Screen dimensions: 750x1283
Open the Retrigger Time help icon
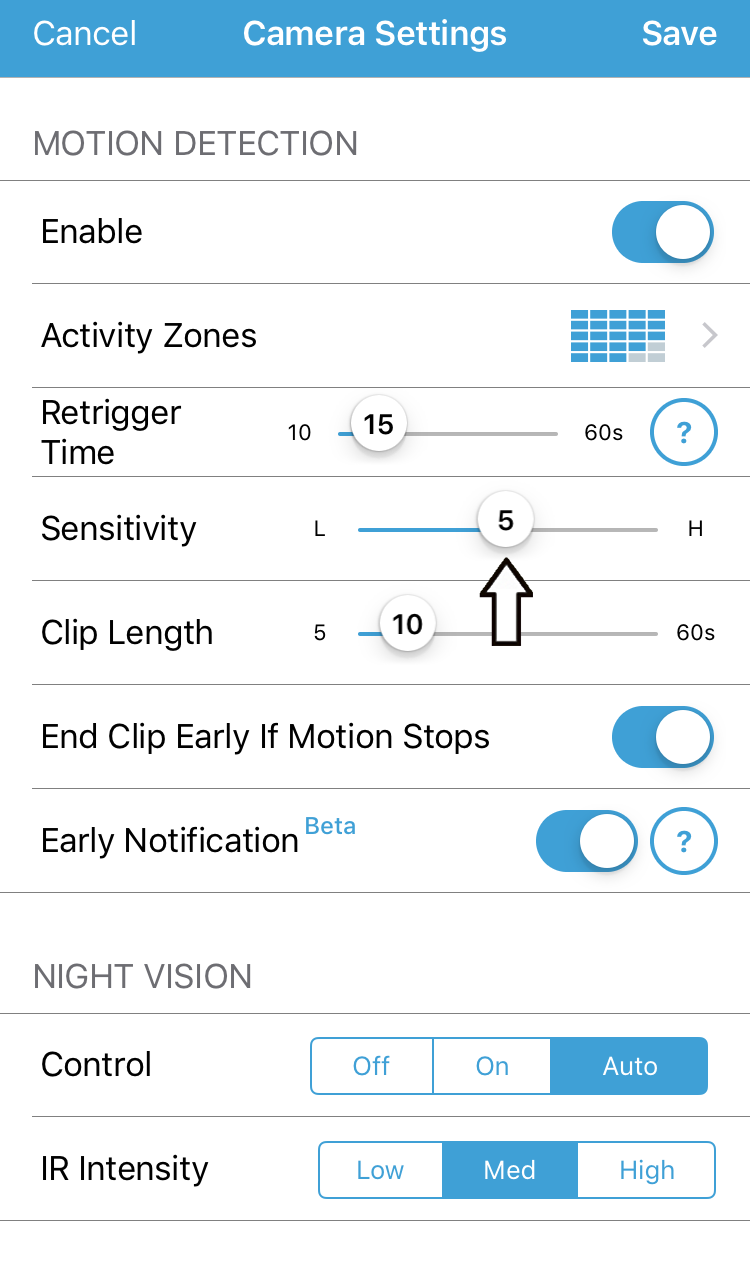(x=684, y=433)
